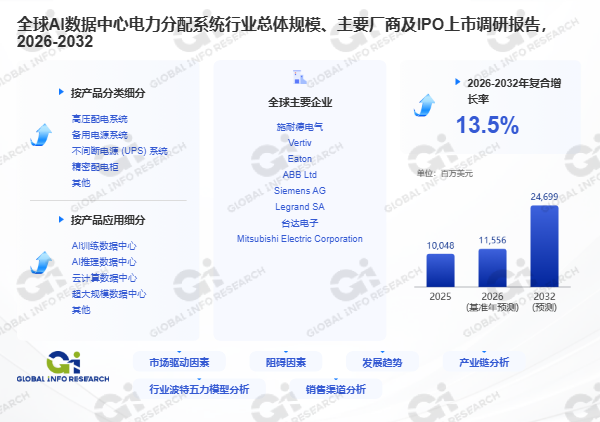Click the 2025 axis label

[440, 297]
